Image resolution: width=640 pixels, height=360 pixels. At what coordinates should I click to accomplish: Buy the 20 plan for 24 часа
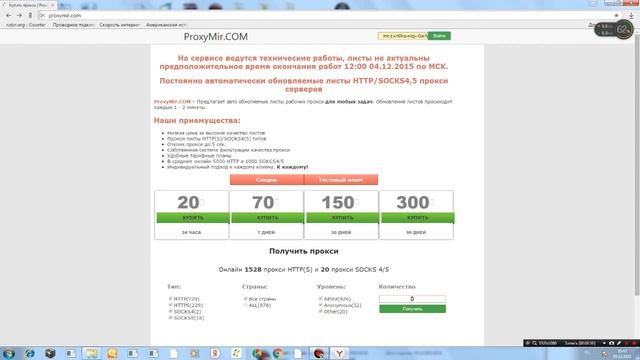tap(193, 218)
